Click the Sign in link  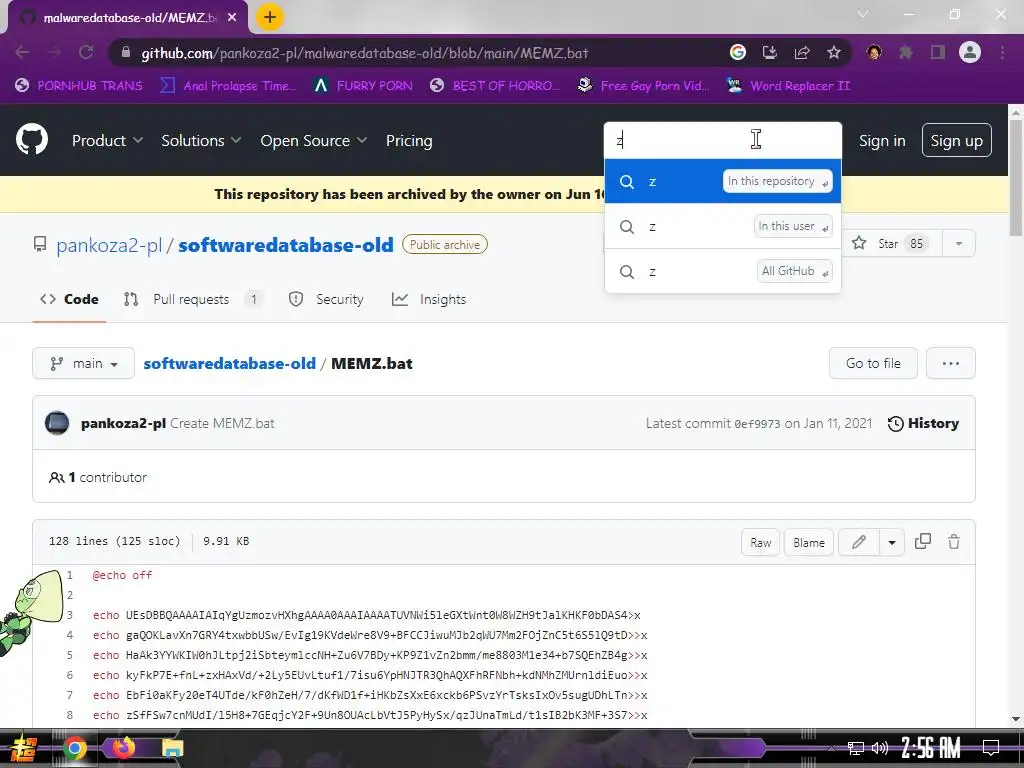tap(882, 140)
